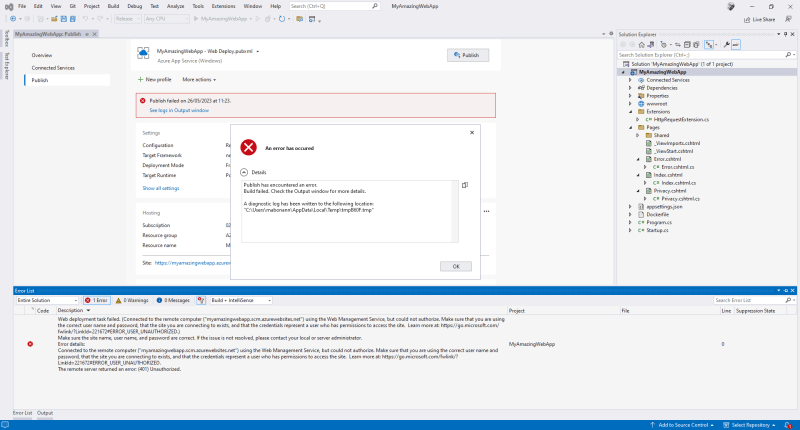Open See logs in Output window link
Screen dimensions: 800x430
pos(179,110)
